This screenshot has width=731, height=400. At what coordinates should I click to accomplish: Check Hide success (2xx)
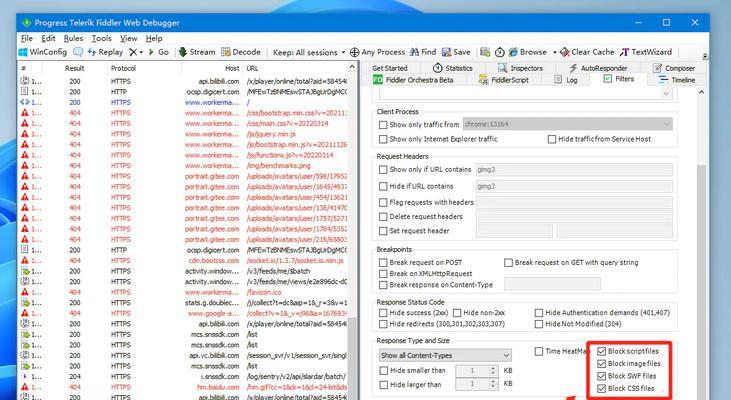click(x=383, y=313)
